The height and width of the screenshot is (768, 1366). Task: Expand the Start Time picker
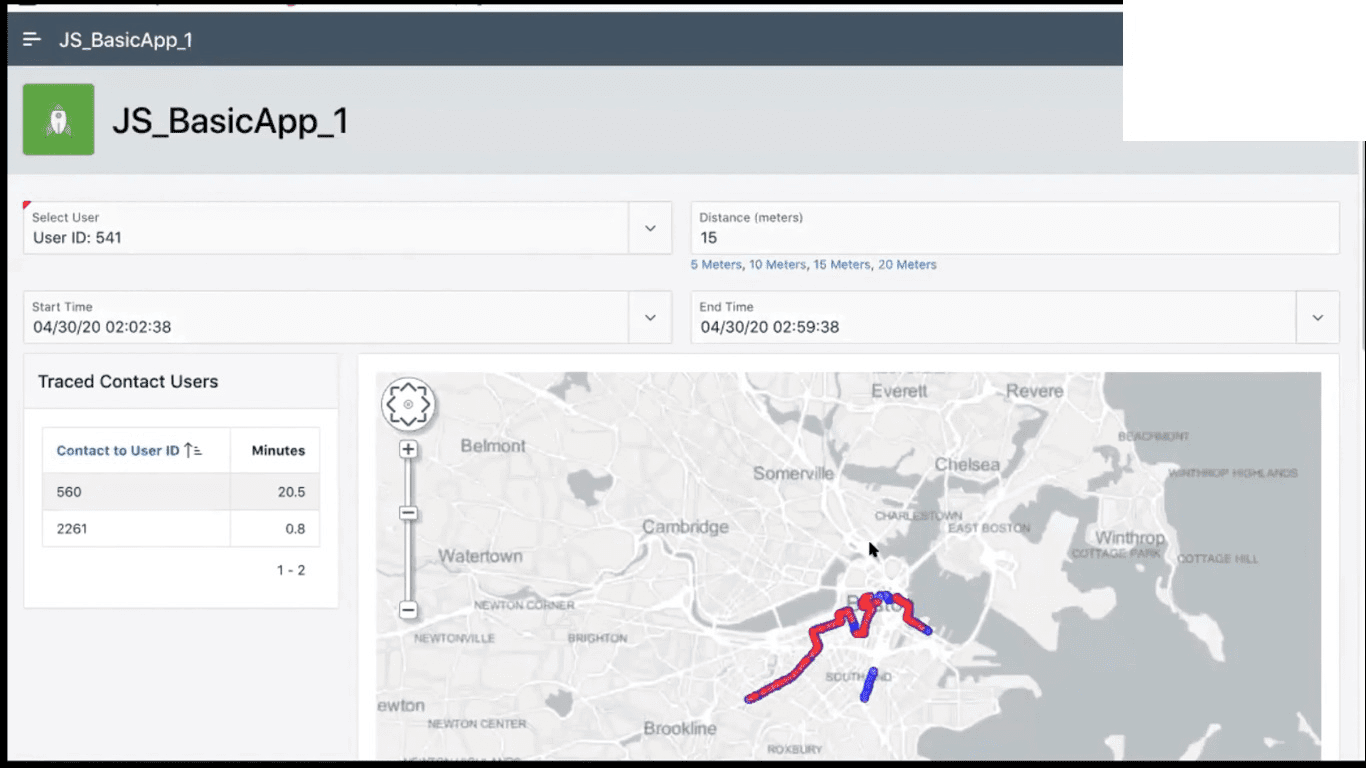pos(651,317)
